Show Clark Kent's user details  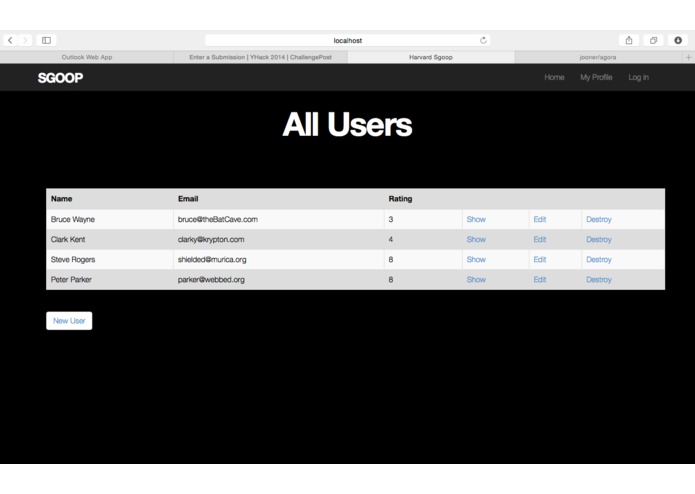coord(476,239)
